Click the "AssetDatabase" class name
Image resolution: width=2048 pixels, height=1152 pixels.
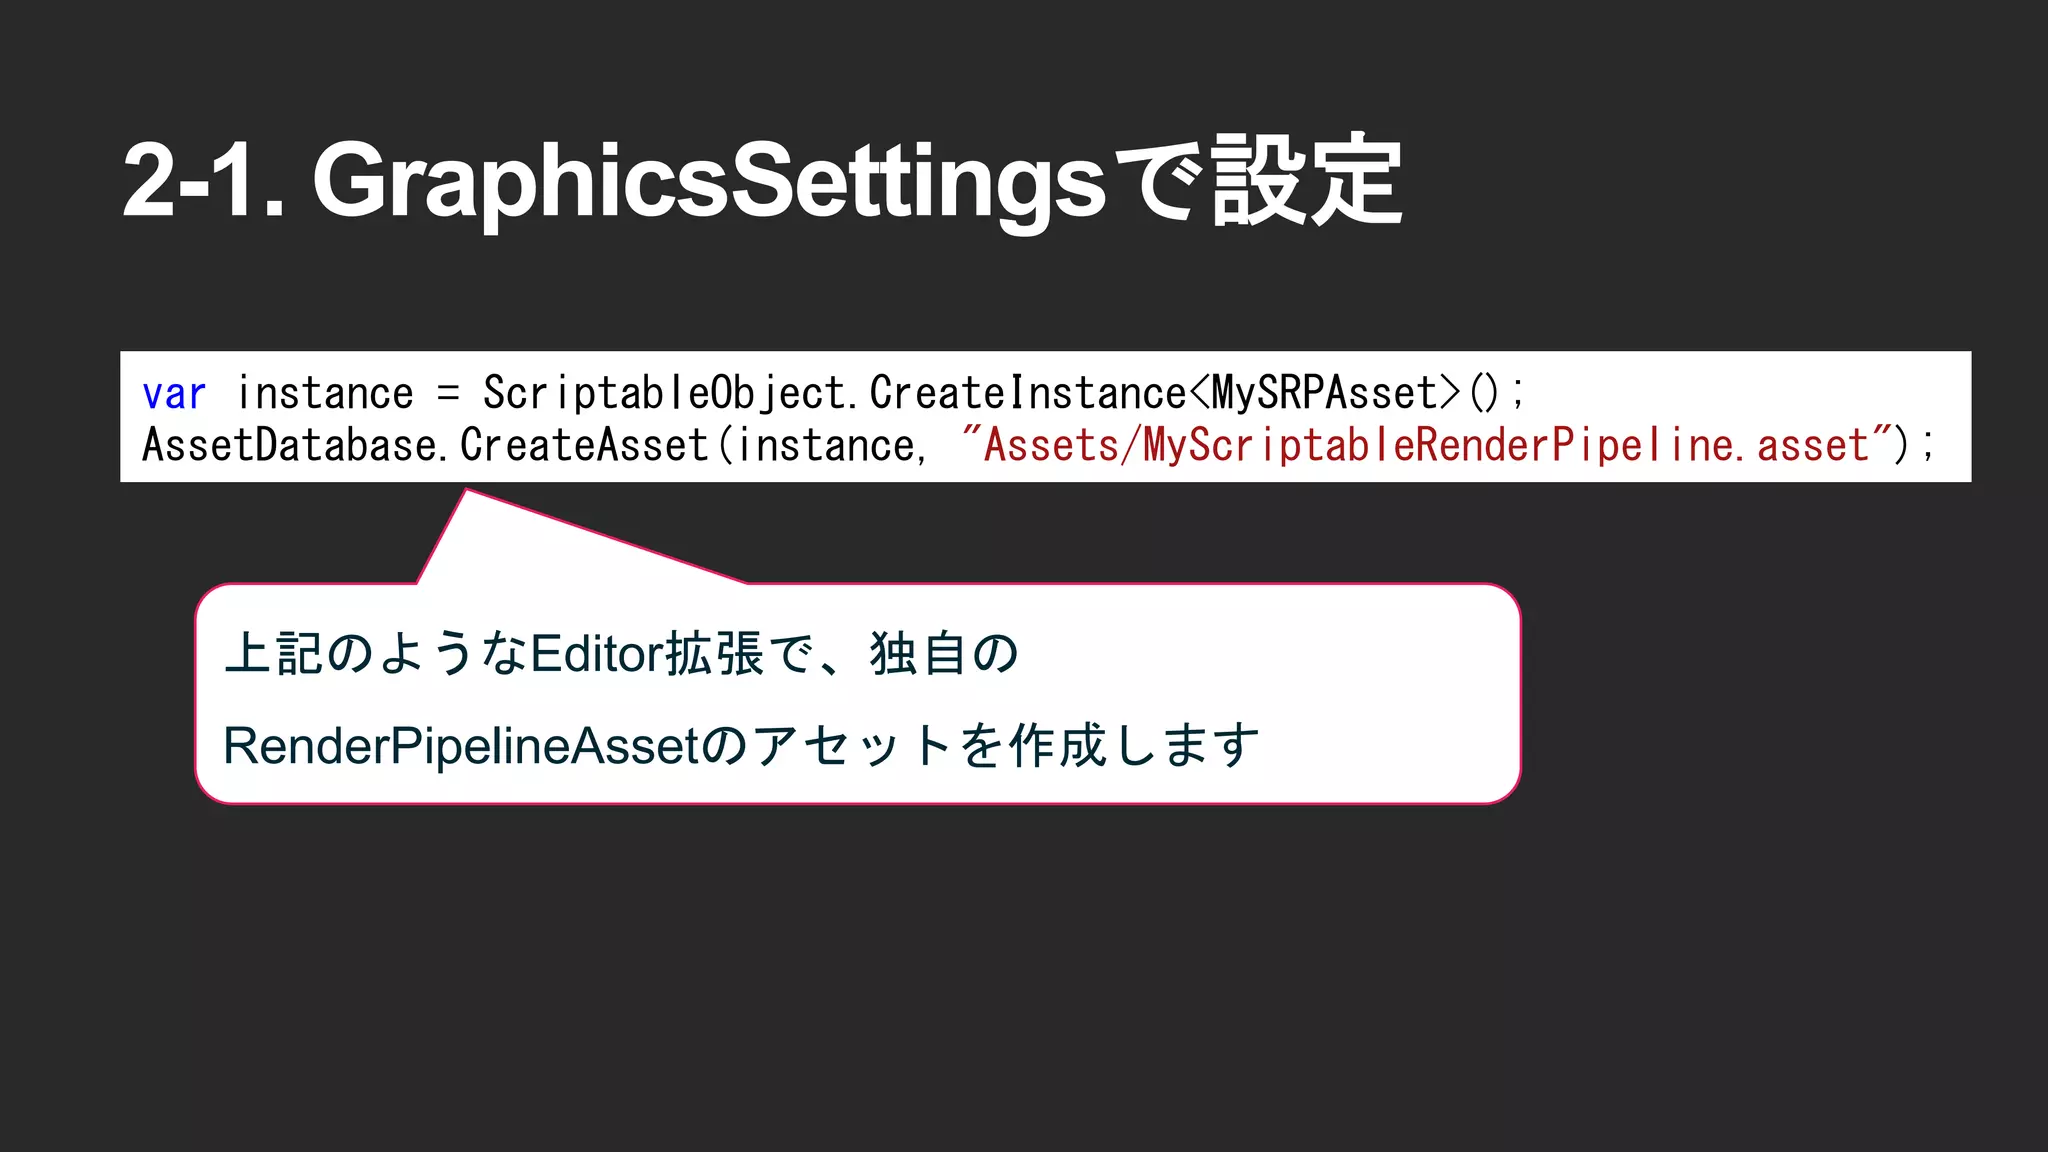point(289,446)
